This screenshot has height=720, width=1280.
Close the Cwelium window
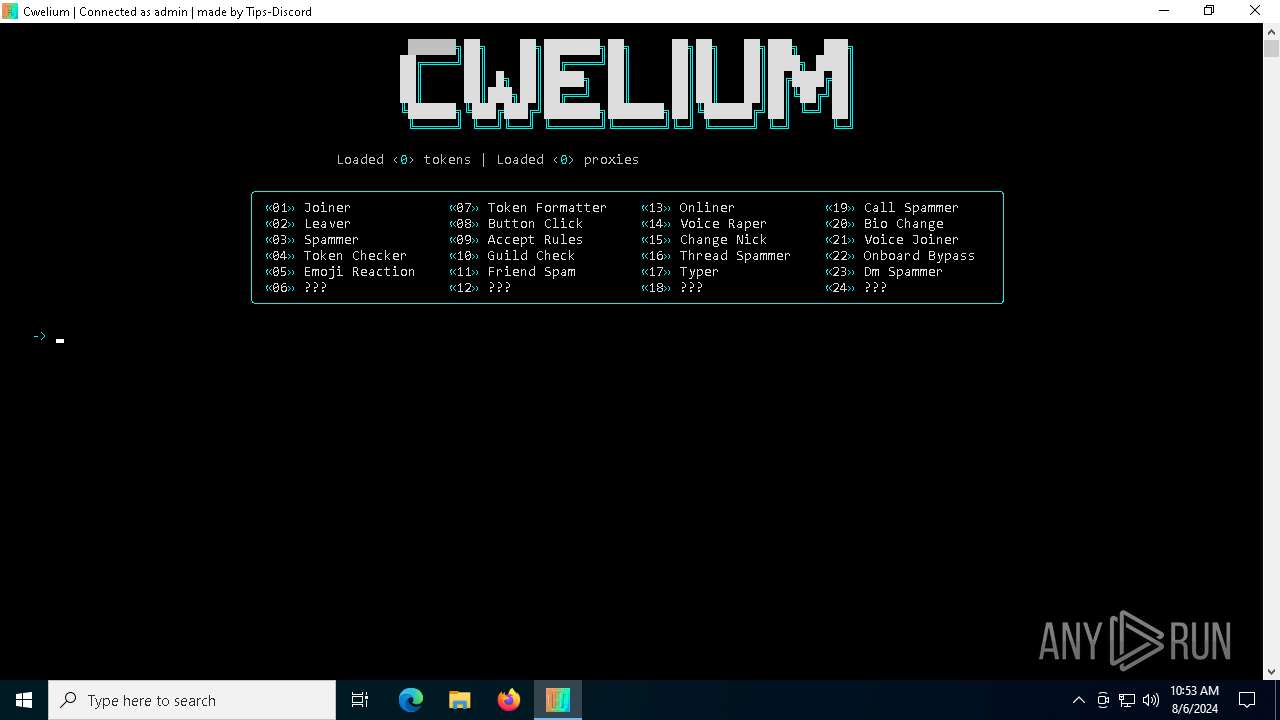click(x=1255, y=11)
